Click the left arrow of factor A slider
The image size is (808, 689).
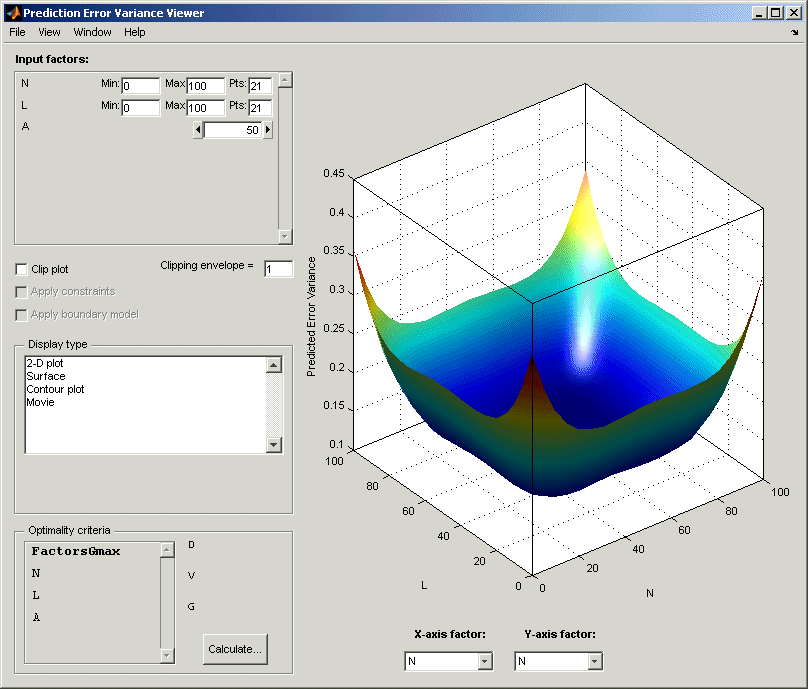[197, 129]
